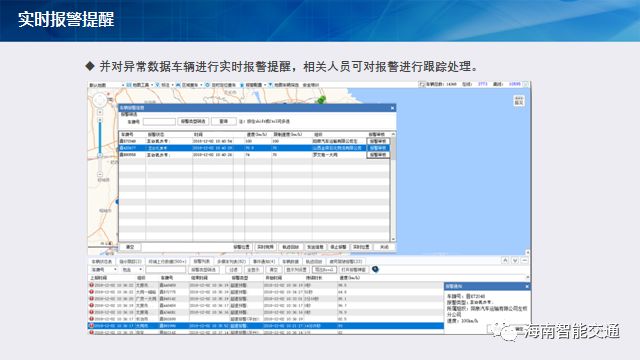Open the 包含 condition dropdown
Image resolution: width=640 pixels, height=360 pixels.
point(132,270)
